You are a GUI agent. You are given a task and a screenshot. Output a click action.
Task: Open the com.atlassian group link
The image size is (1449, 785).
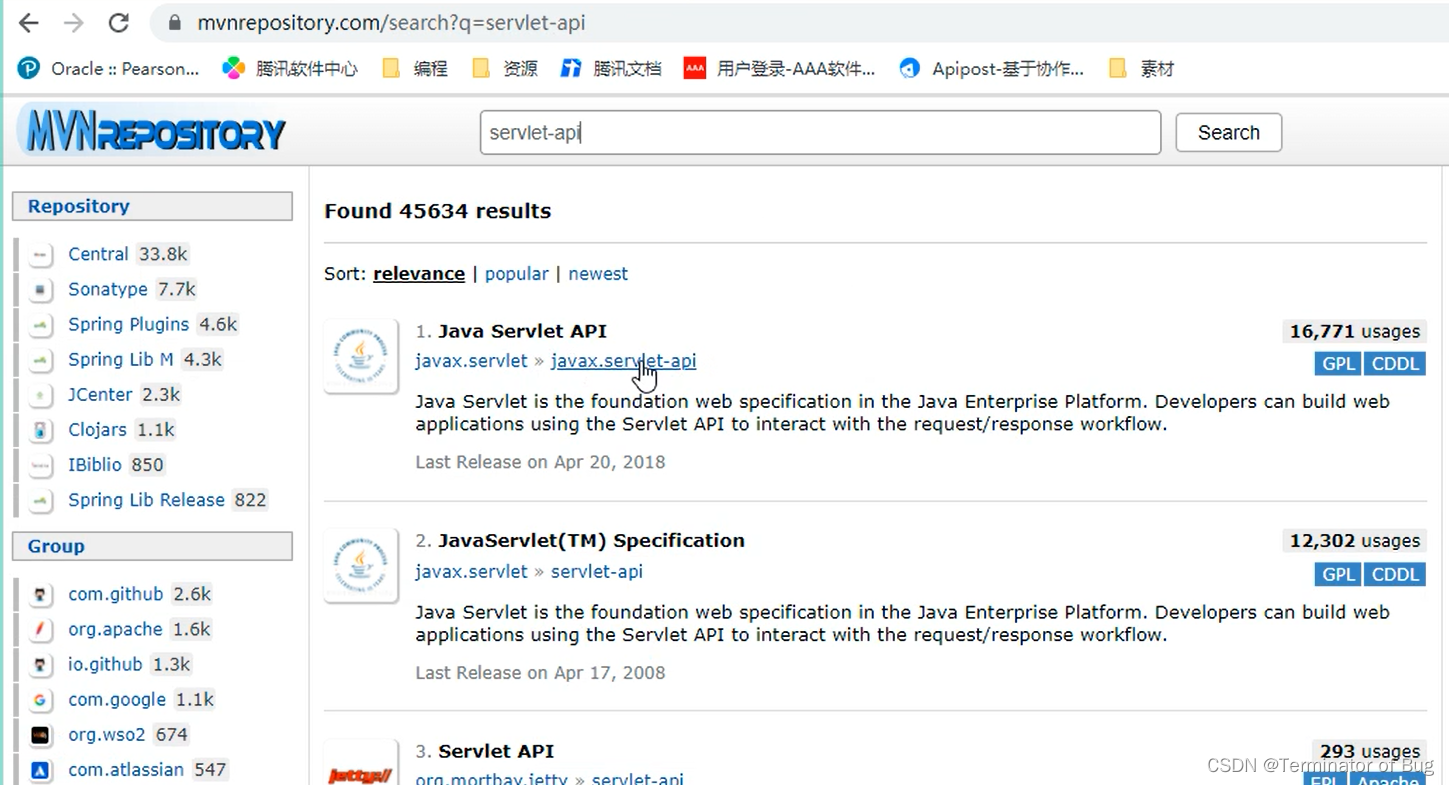tap(126, 769)
